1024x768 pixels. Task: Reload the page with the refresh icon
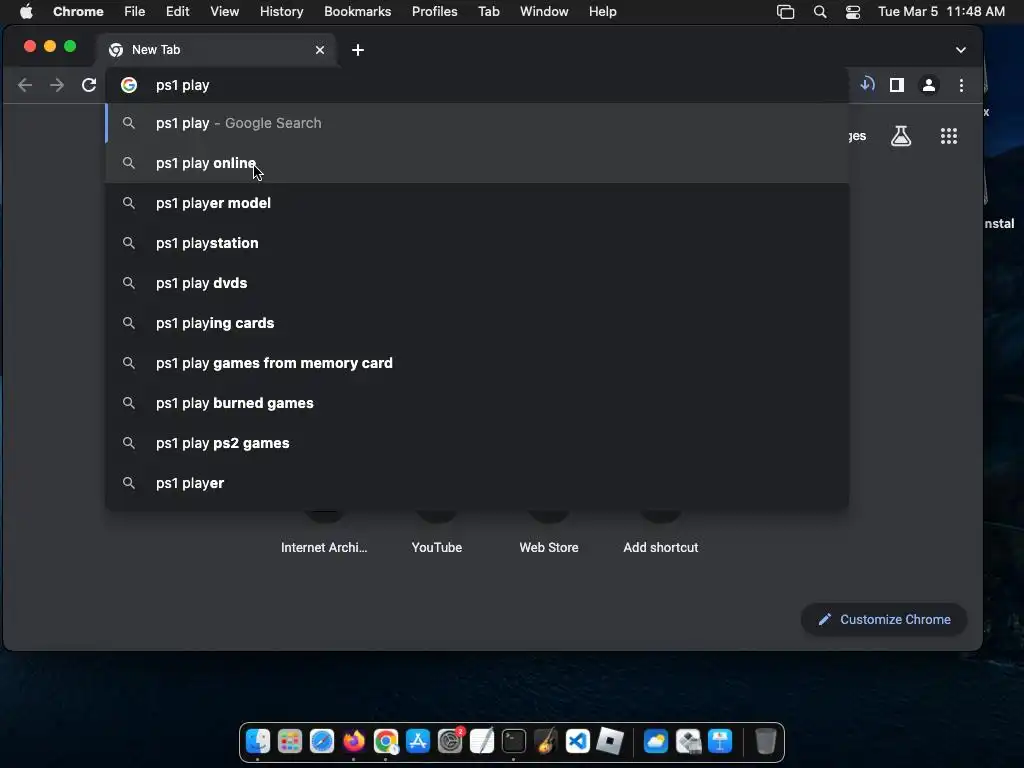pyautogui.click(x=89, y=85)
